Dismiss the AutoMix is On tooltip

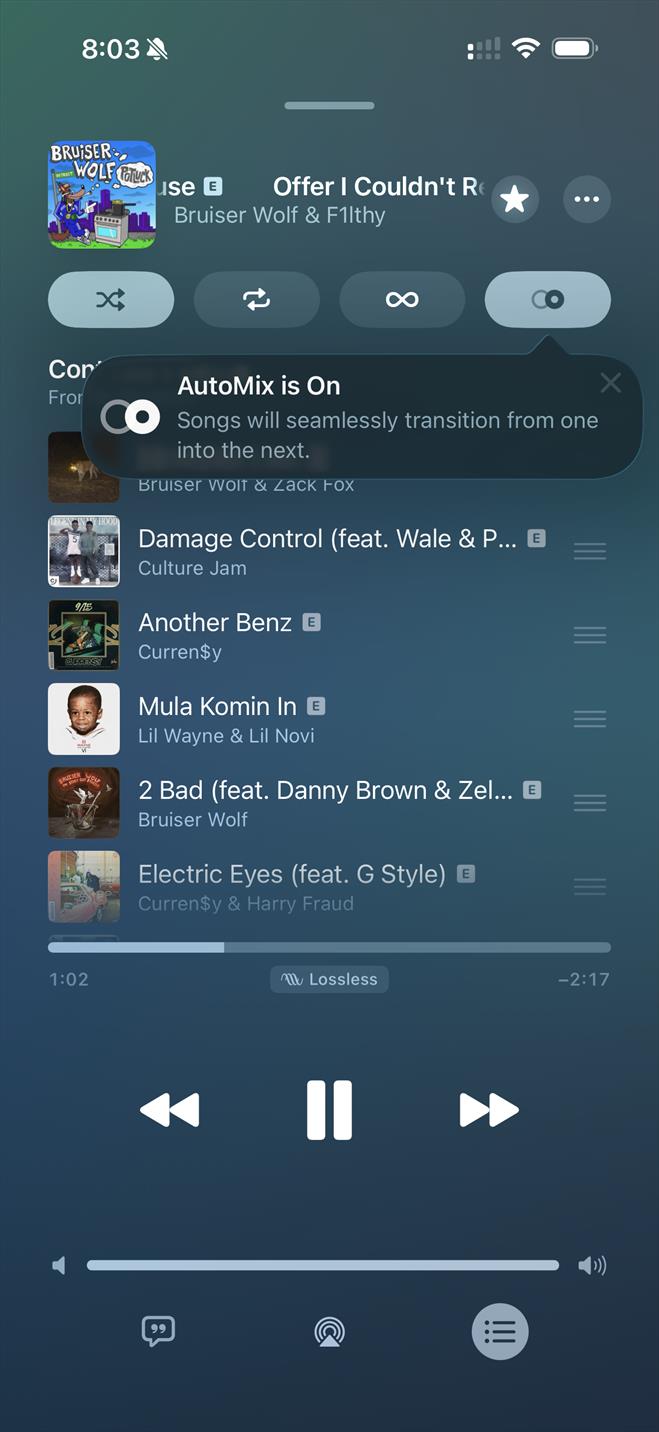coord(610,383)
